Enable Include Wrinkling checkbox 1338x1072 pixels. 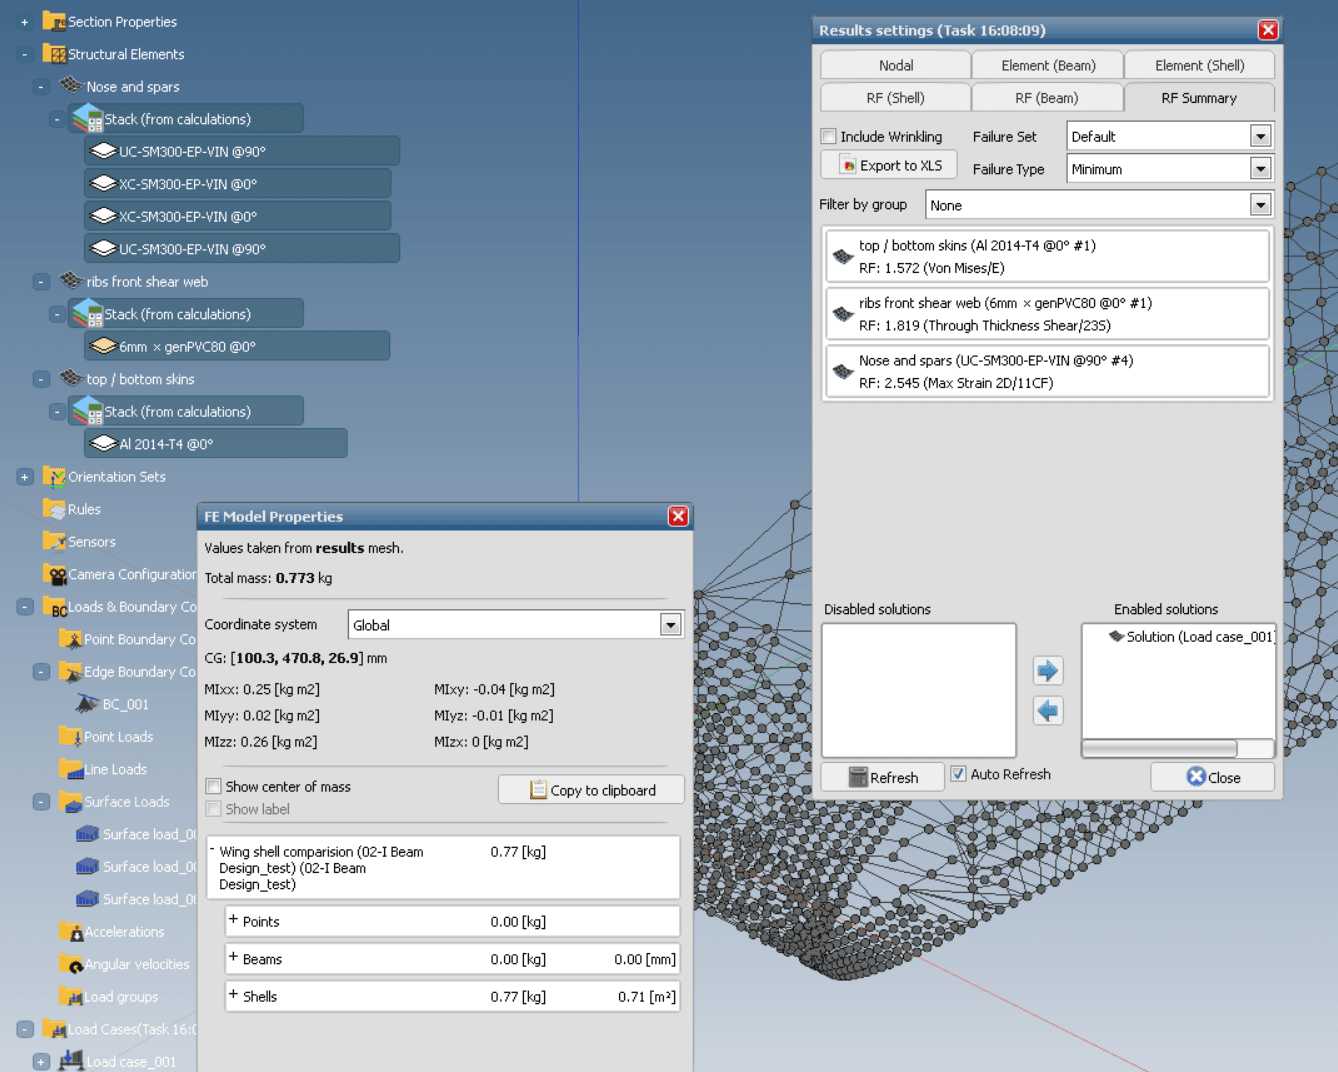point(828,136)
